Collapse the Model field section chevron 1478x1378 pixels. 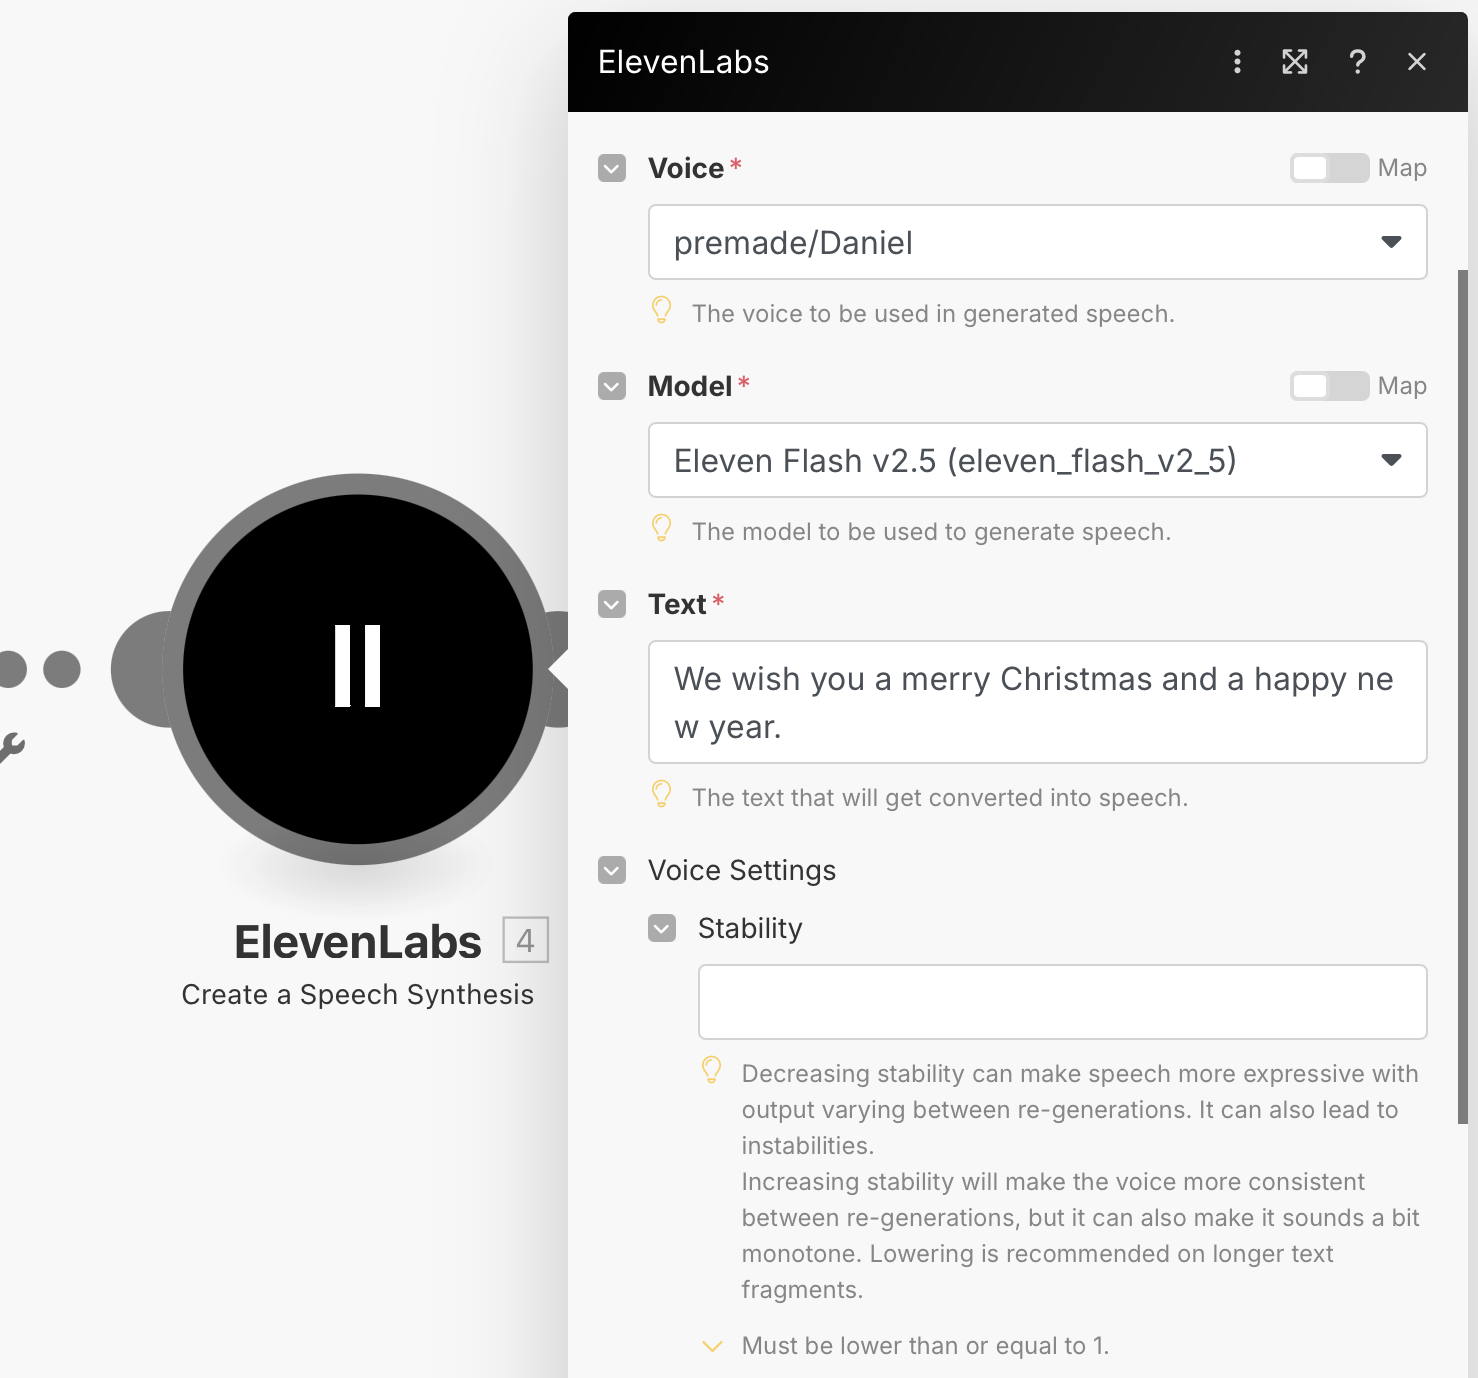coord(612,386)
